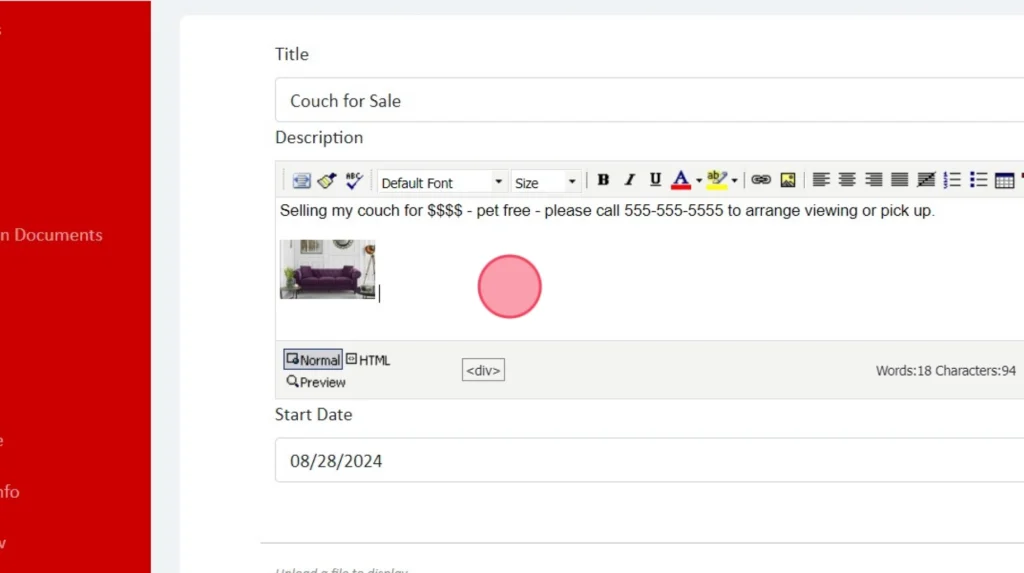
Task: Switch to the Preview mode
Action: pyautogui.click(x=316, y=382)
